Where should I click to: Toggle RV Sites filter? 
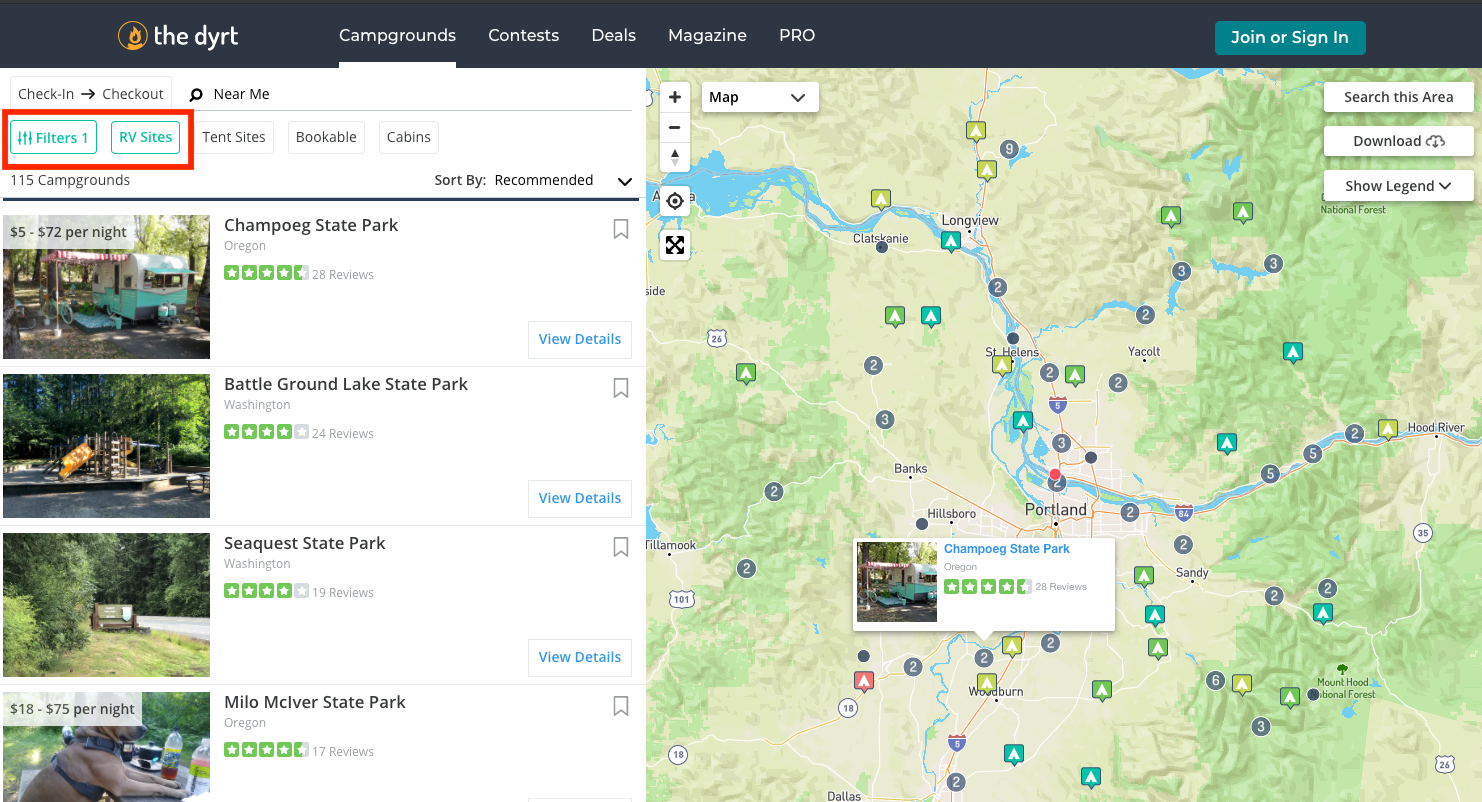tap(145, 137)
